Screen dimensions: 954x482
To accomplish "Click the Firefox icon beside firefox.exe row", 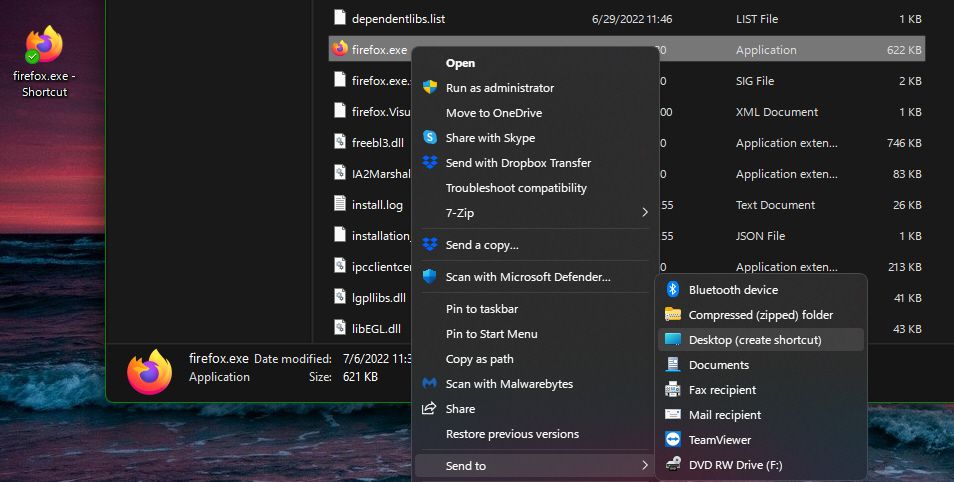I will click(x=340, y=49).
